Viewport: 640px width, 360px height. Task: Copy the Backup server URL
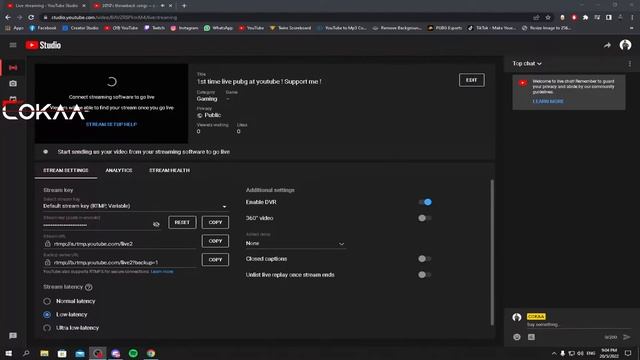pyautogui.click(x=215, y=260)
